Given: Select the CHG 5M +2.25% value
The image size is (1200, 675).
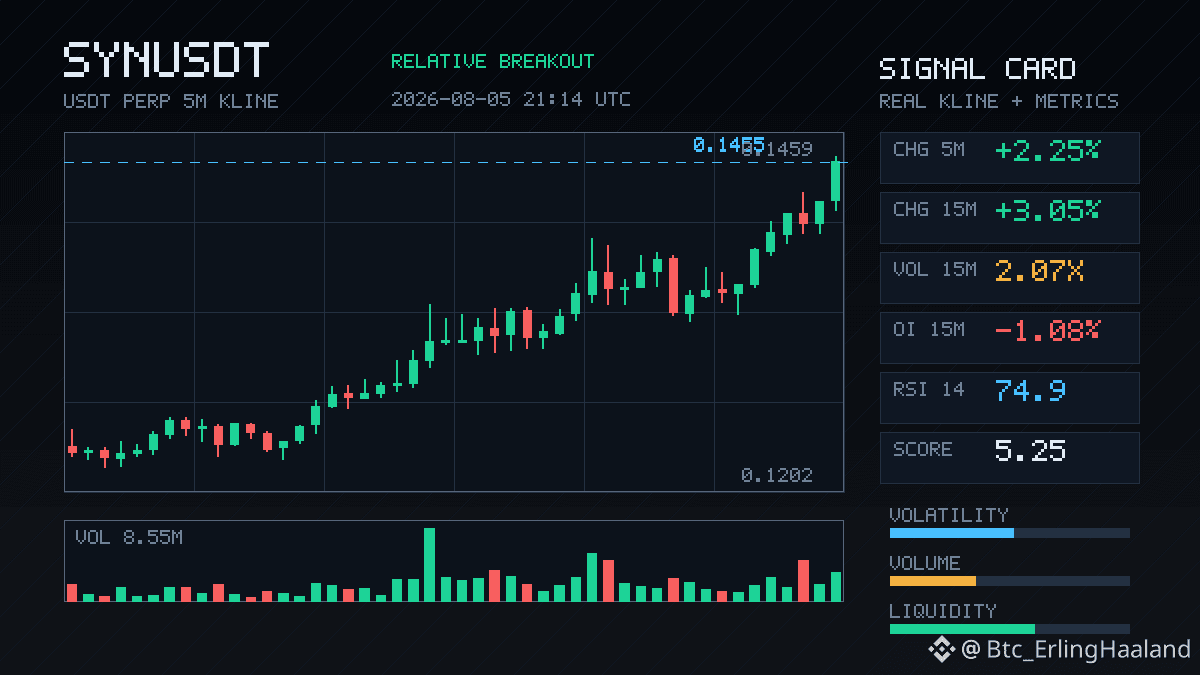Looking at the screenshot, I should [x=1047, y=151].
